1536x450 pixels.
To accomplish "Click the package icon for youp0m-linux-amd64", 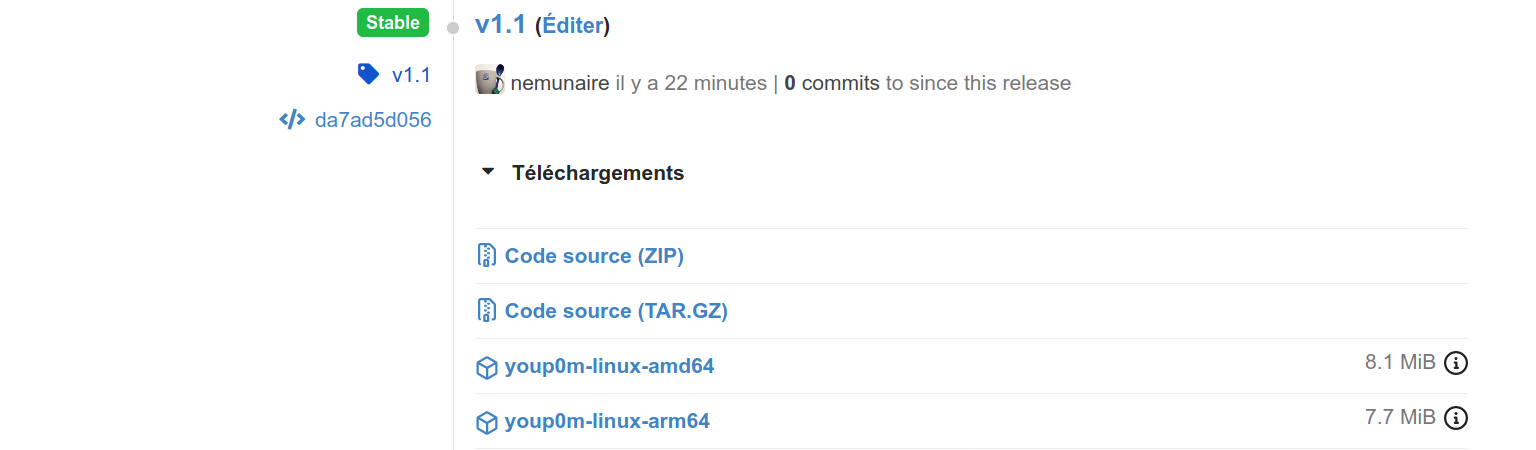I will click(x=486, y=367).
